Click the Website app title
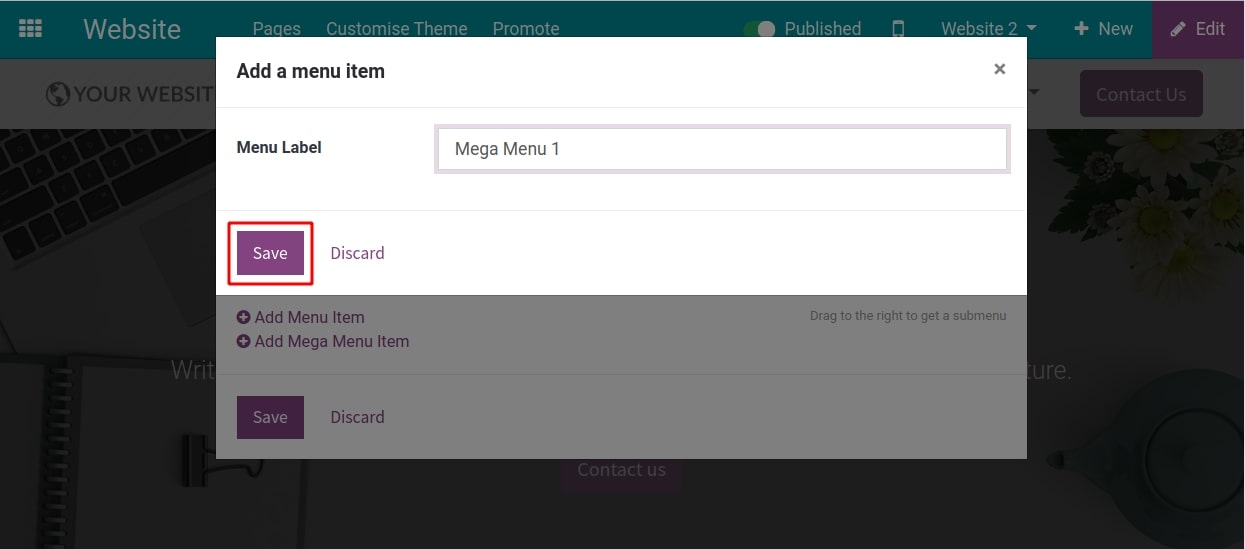The height and width of the screenshot is (549, 1245). 132,29
